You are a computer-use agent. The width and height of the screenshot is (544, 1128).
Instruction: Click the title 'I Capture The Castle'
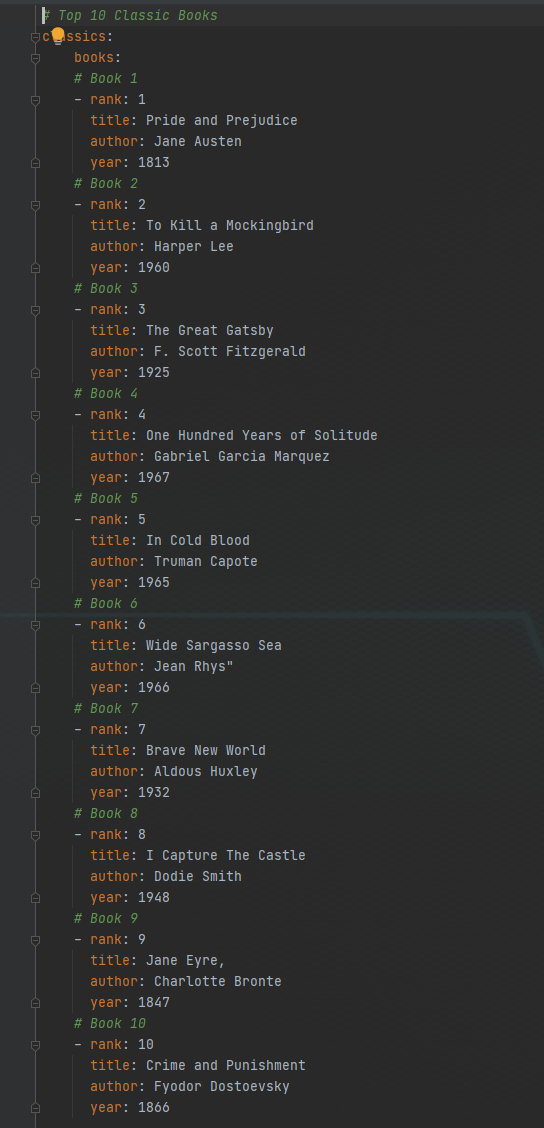pyautogui.click(x=226, y=856)
